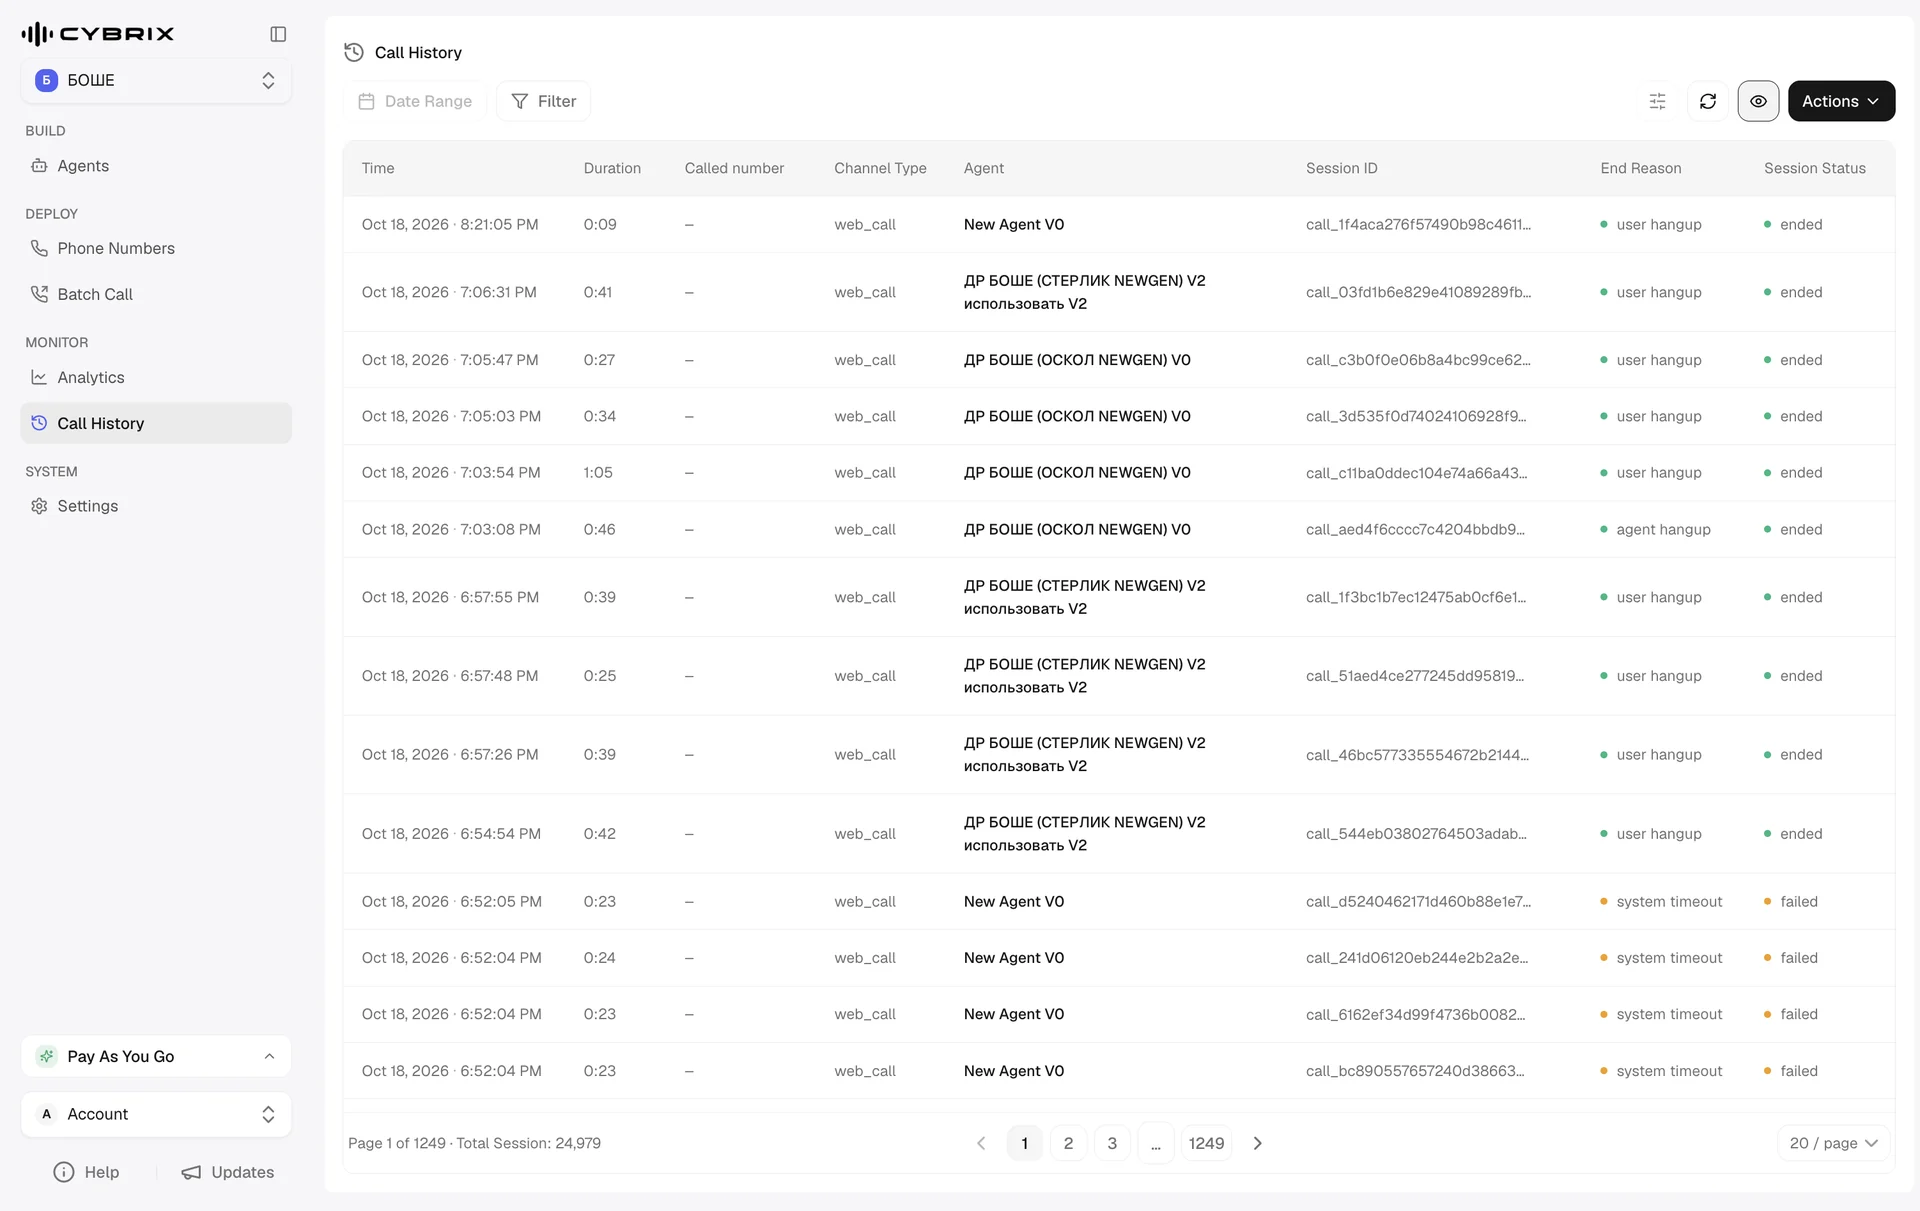Go to the next page arrow

click(x=1258, y=1143)
